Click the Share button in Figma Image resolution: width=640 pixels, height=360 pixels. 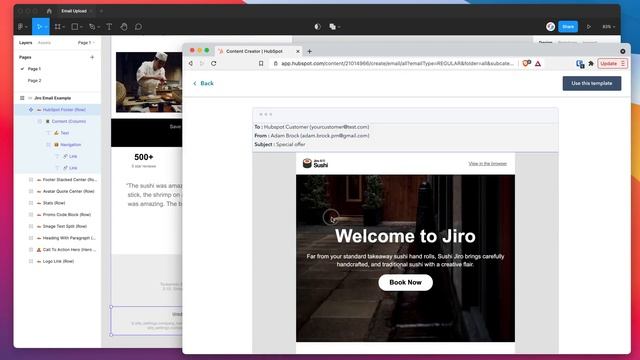[568, 27]
